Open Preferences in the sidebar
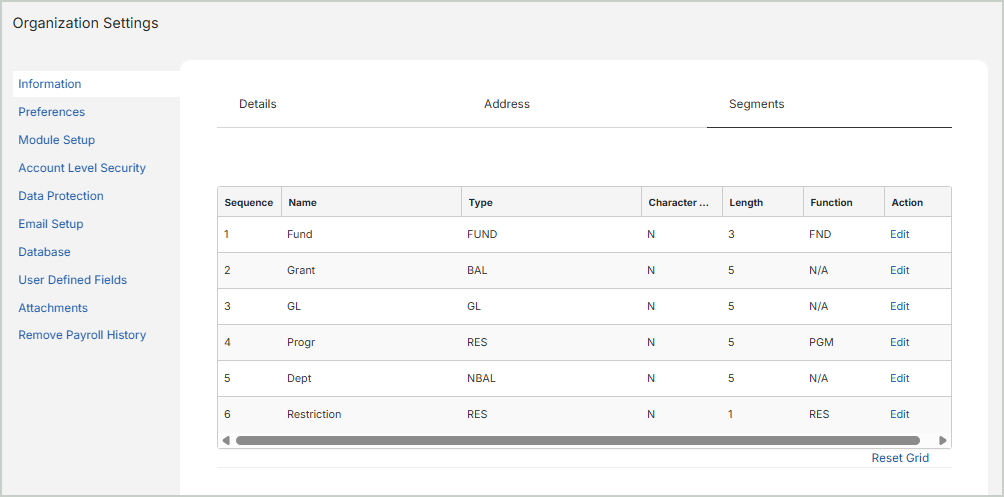1004x497 pixels. pyautogui.click(x=51, y=112)
